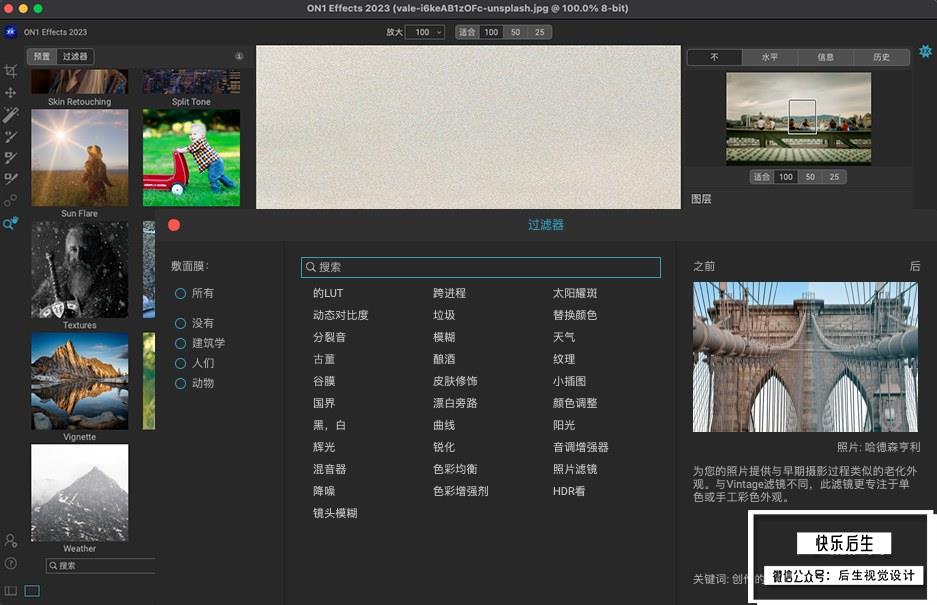
Task: Select the lower brush-with-square masking tool
Action: (x=11, y=179)
